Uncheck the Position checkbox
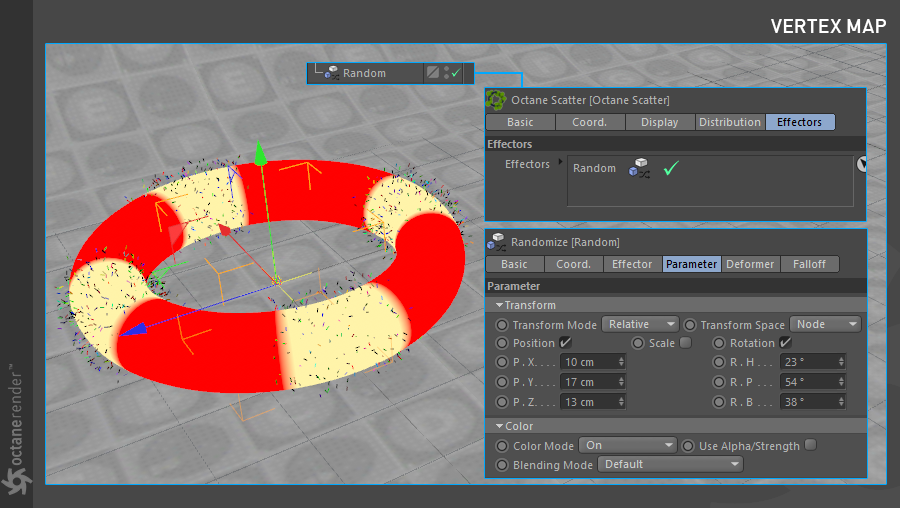The width and height of the screenshot is (900, 508). (x=566, y=343)
